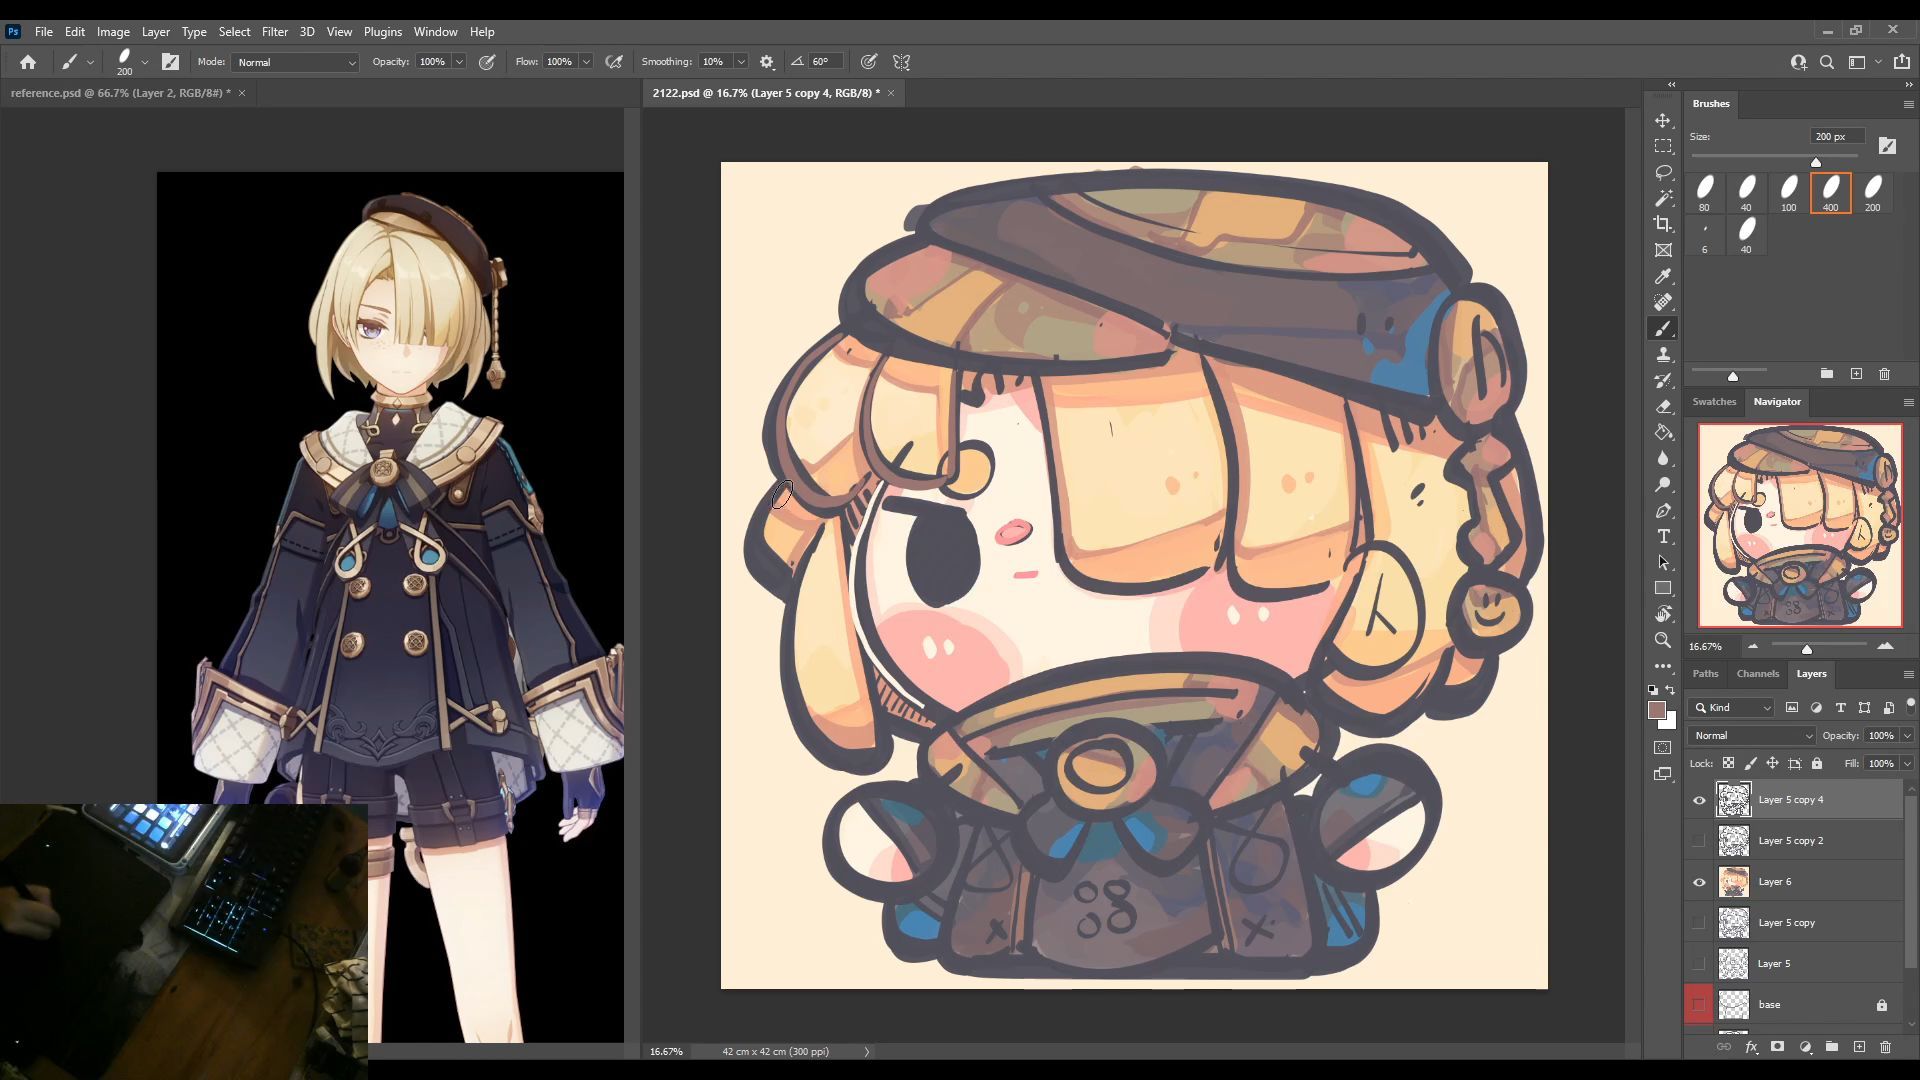Open brush preset picker dropdown
This screenshot has height=1080, width=1920.
pyautogui.click(x=145, y=62)
